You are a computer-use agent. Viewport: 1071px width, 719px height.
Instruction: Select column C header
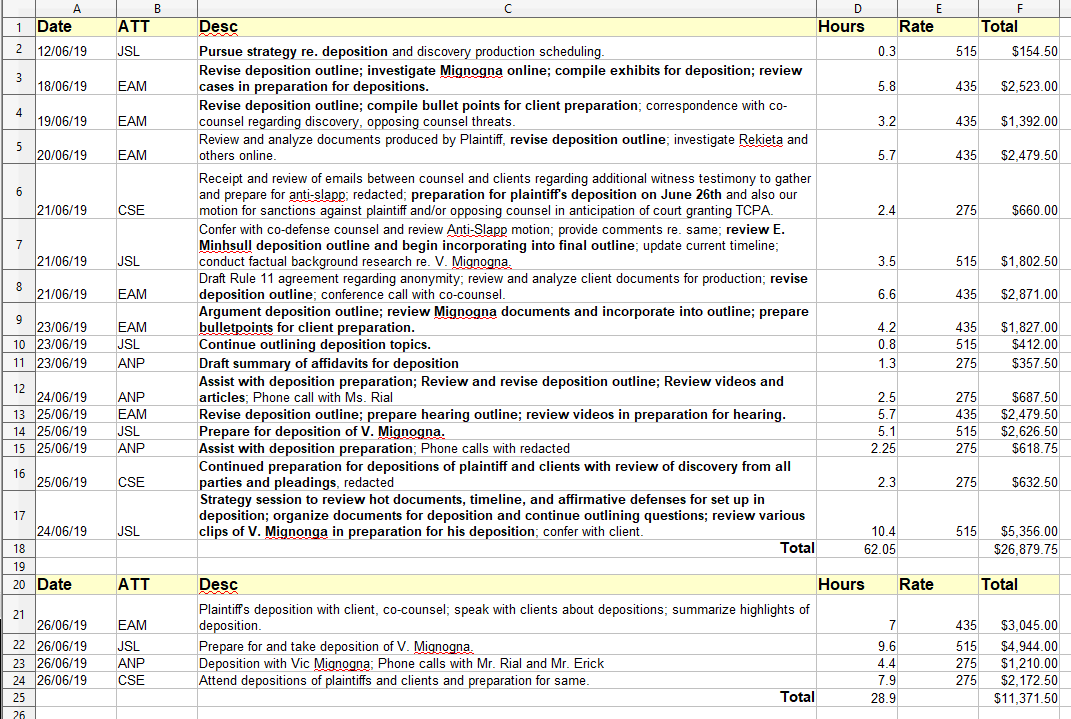pos(507,8)
